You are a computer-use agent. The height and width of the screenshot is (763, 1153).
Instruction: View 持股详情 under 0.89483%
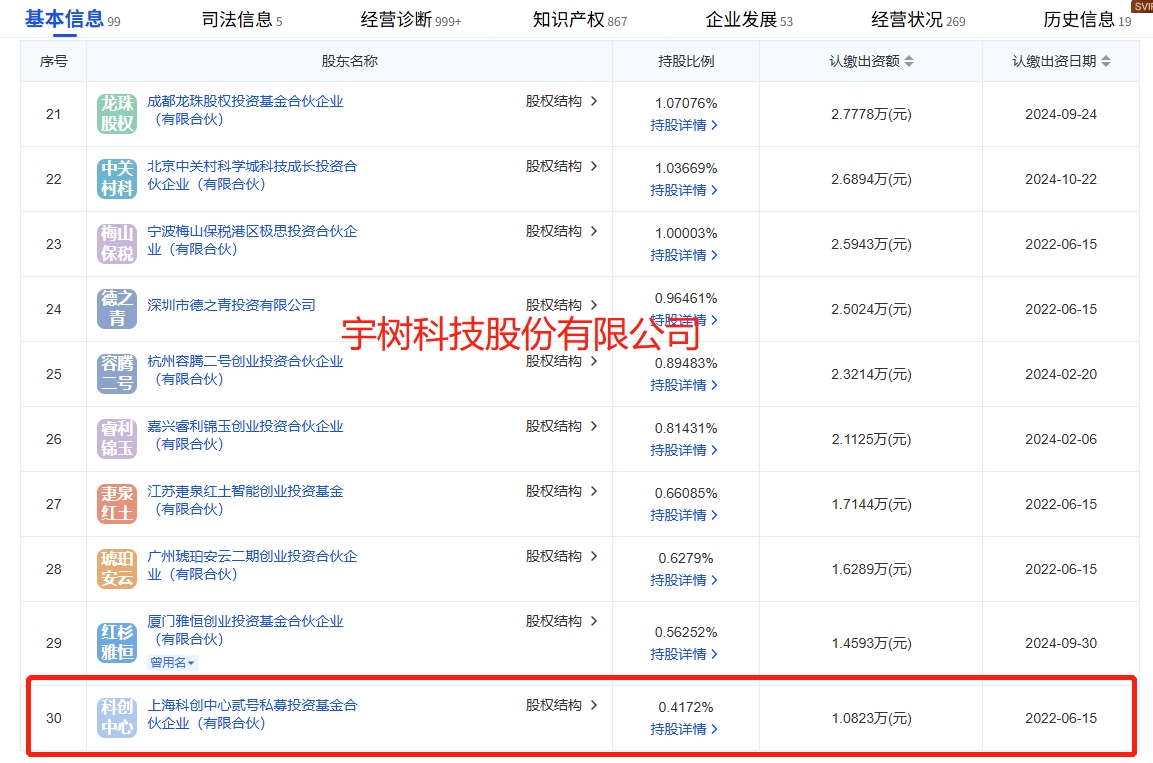684,385
